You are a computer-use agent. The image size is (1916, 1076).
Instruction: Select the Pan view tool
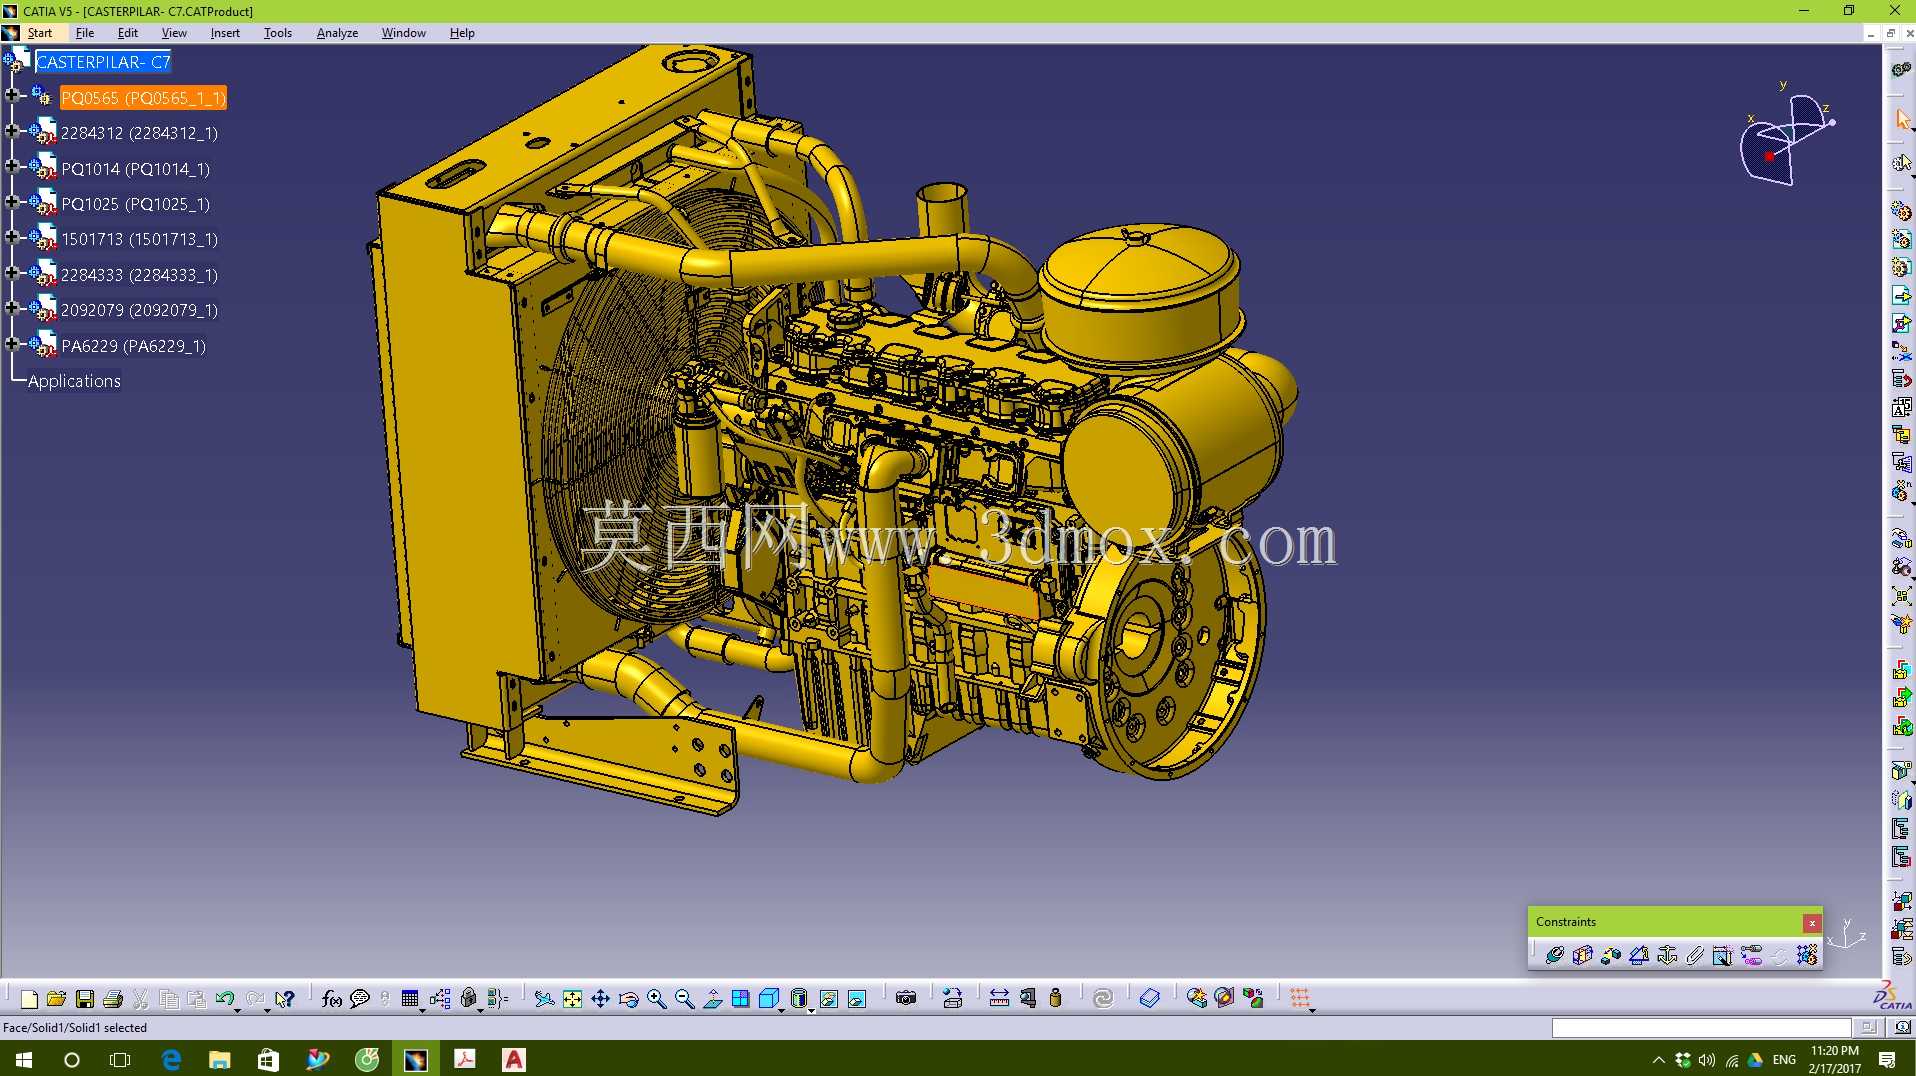[x=600, y=998]
